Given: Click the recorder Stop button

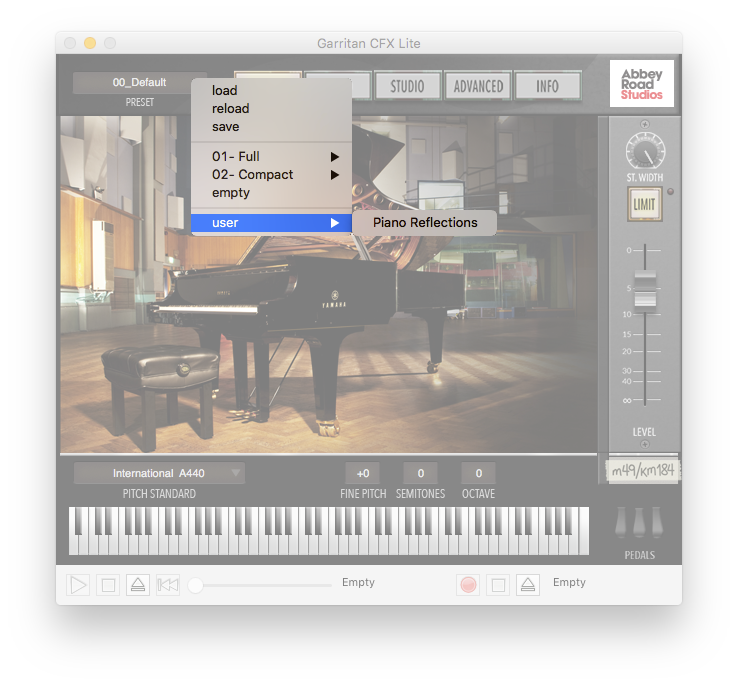Looking at the screenshot, I should click(x=498, y=585).
